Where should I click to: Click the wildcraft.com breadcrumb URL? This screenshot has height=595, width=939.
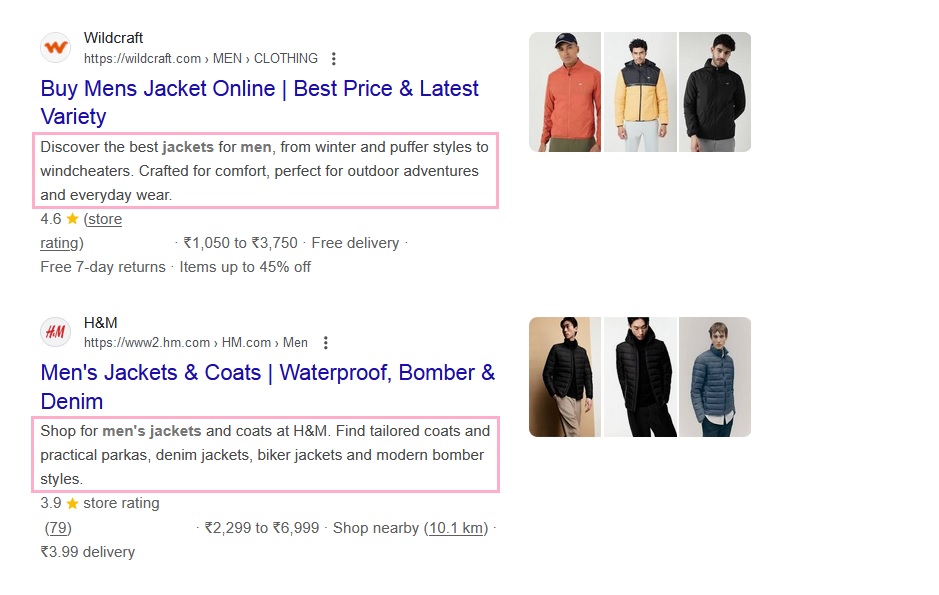[x=201, y=59]
